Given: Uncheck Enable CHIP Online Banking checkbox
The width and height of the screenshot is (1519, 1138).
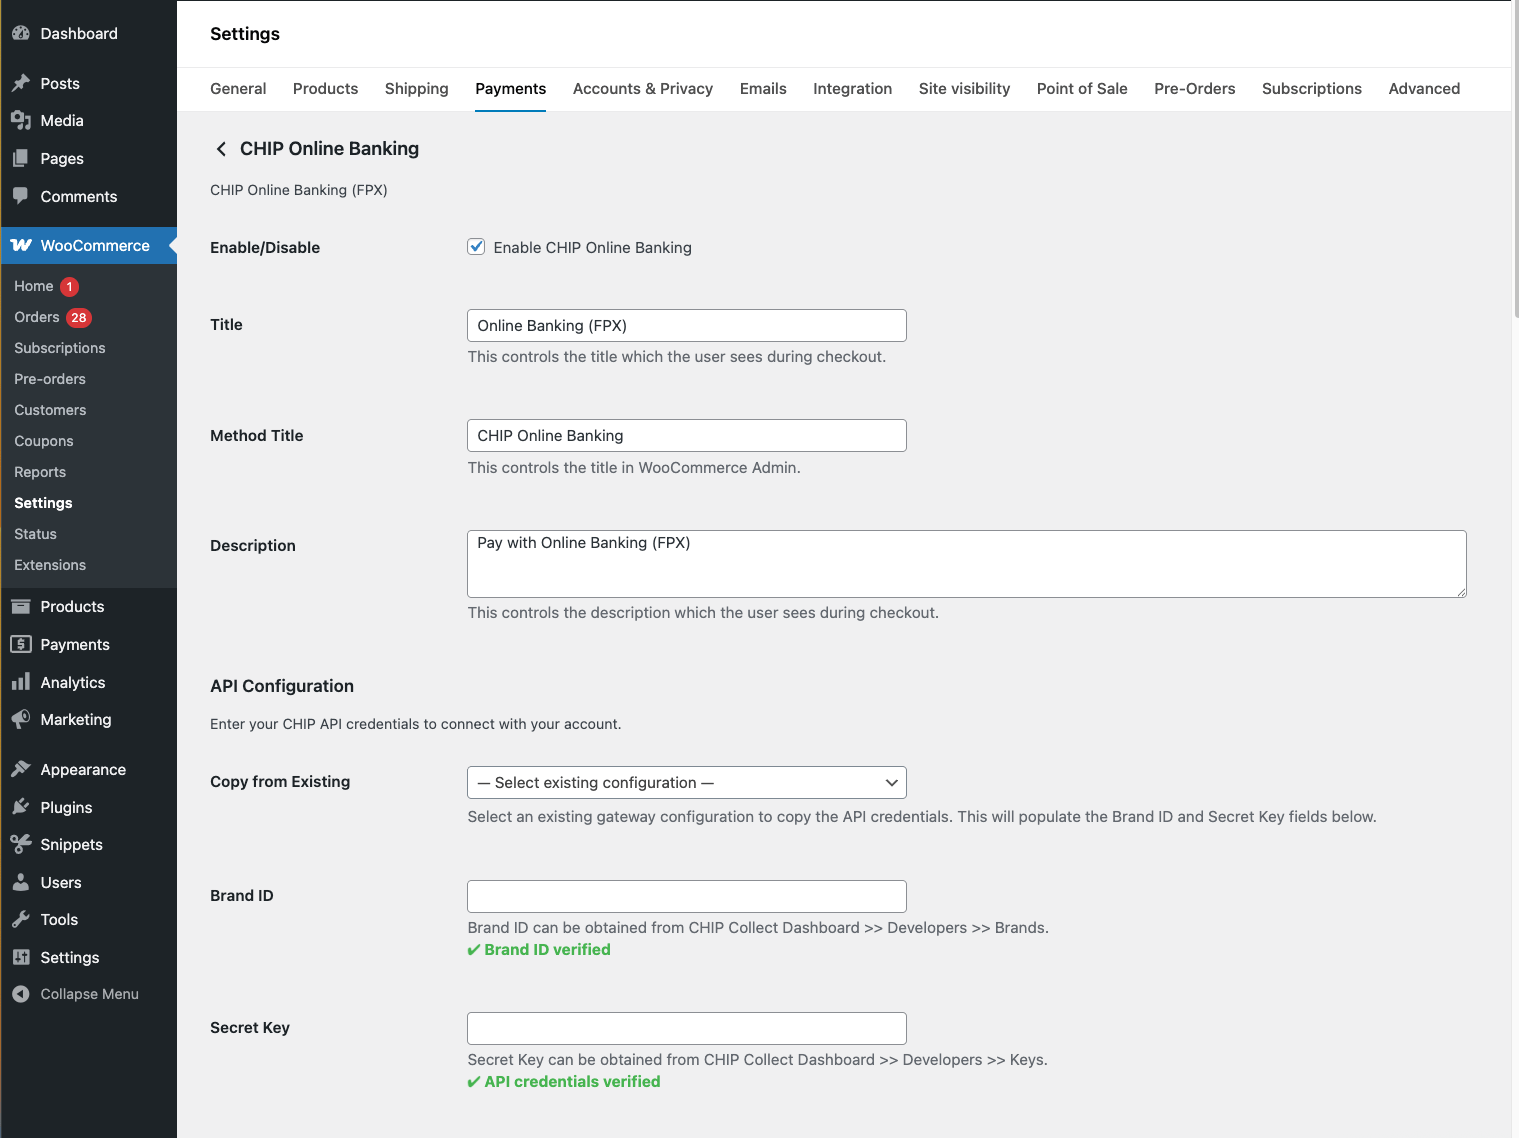Looking at the screenshot, I should (x=476, y=247).
